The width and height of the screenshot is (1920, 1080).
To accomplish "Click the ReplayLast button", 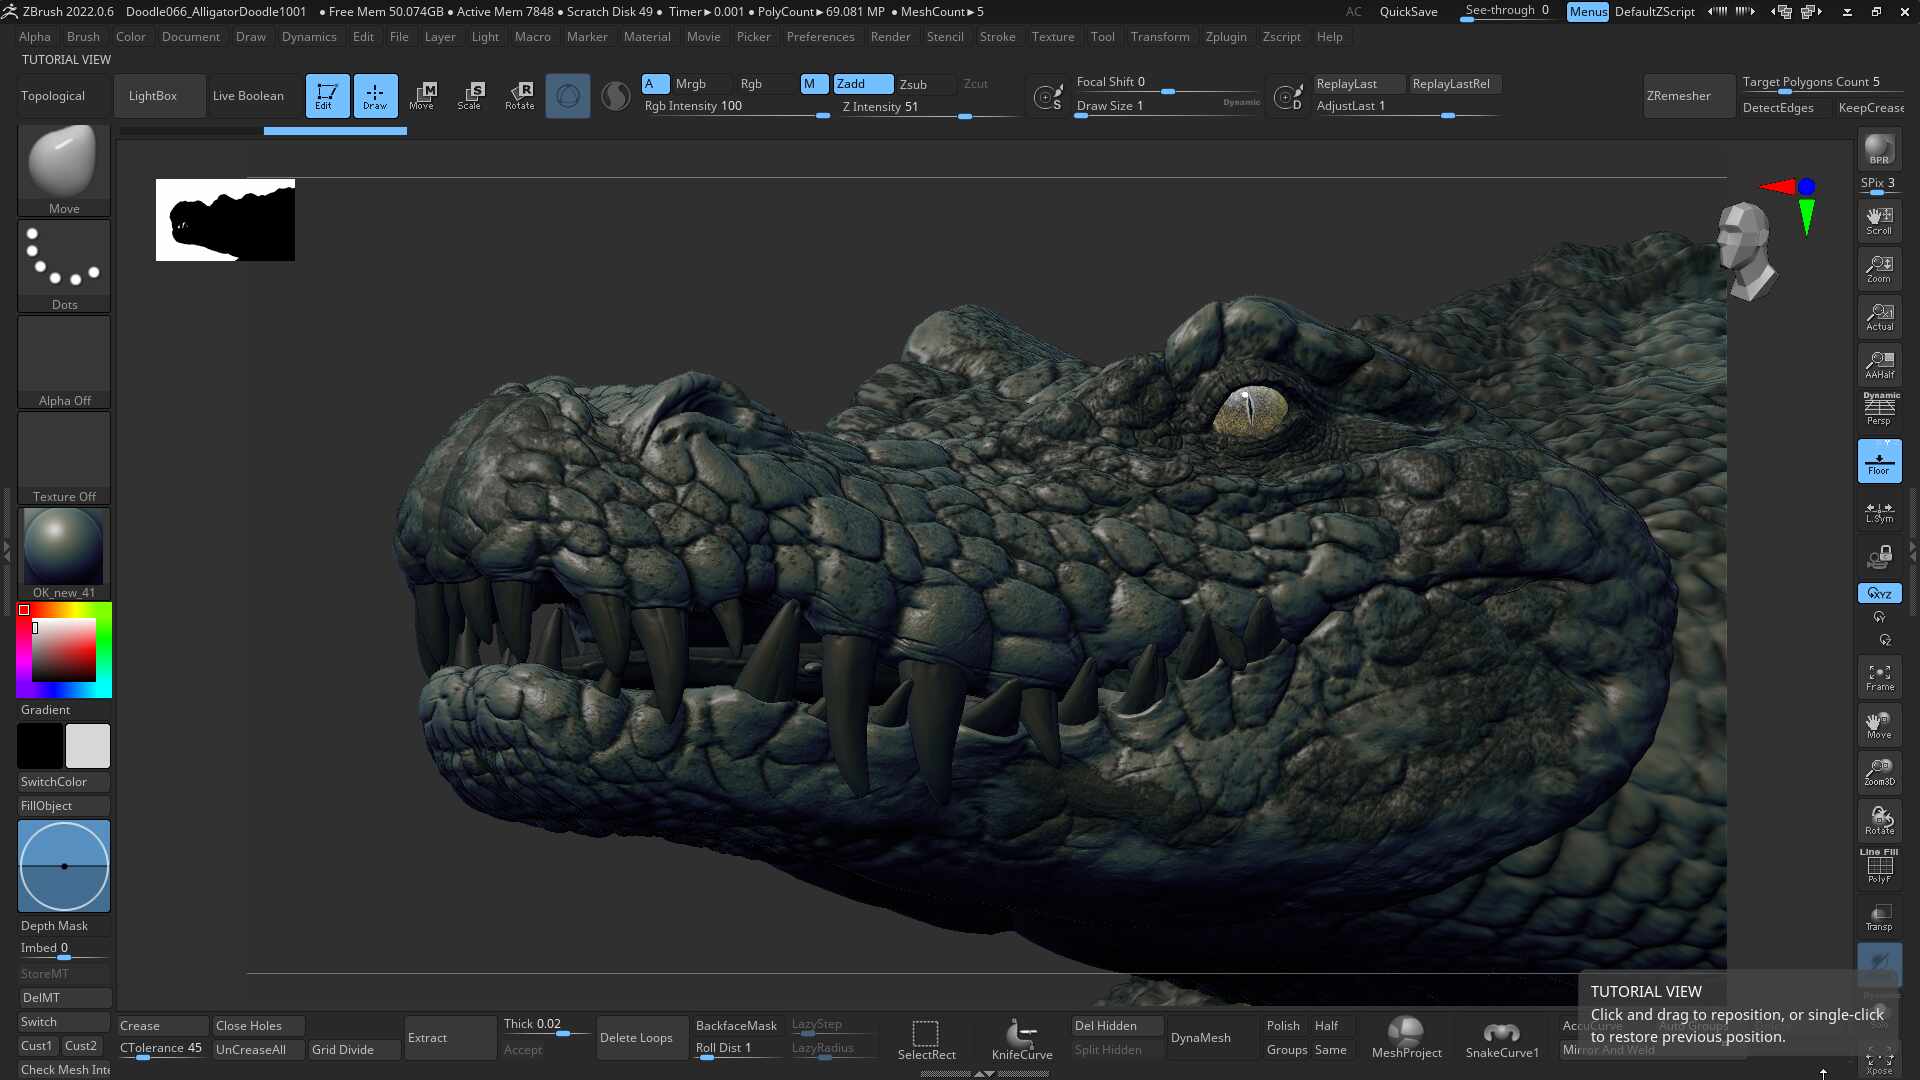I will [1358, 84].
